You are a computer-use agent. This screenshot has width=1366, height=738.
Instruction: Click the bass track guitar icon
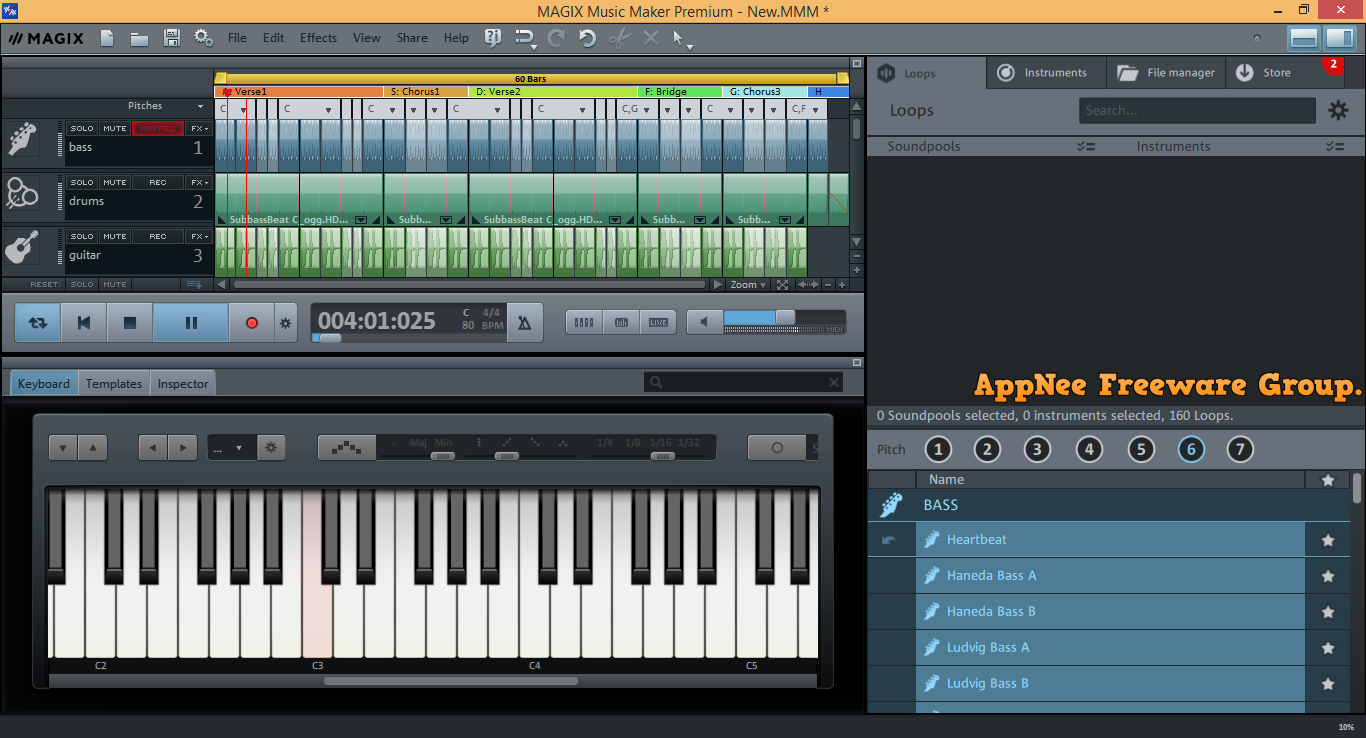coord(22,139)
